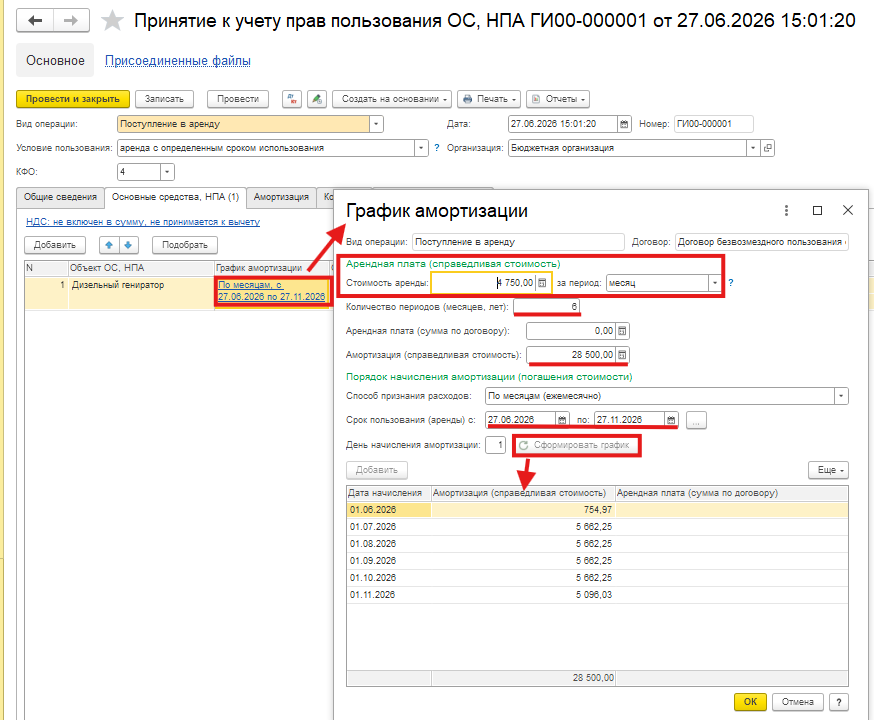Switch to the Общие сведения tab
874x720 pixels.
click(x=60, y=197)
